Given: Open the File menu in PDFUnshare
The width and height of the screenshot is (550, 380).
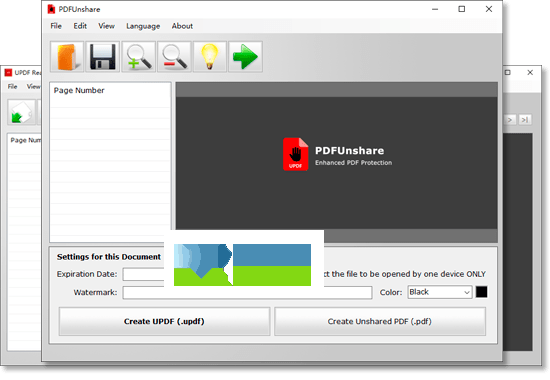Looking at the screenshot, I should point(56,26).
